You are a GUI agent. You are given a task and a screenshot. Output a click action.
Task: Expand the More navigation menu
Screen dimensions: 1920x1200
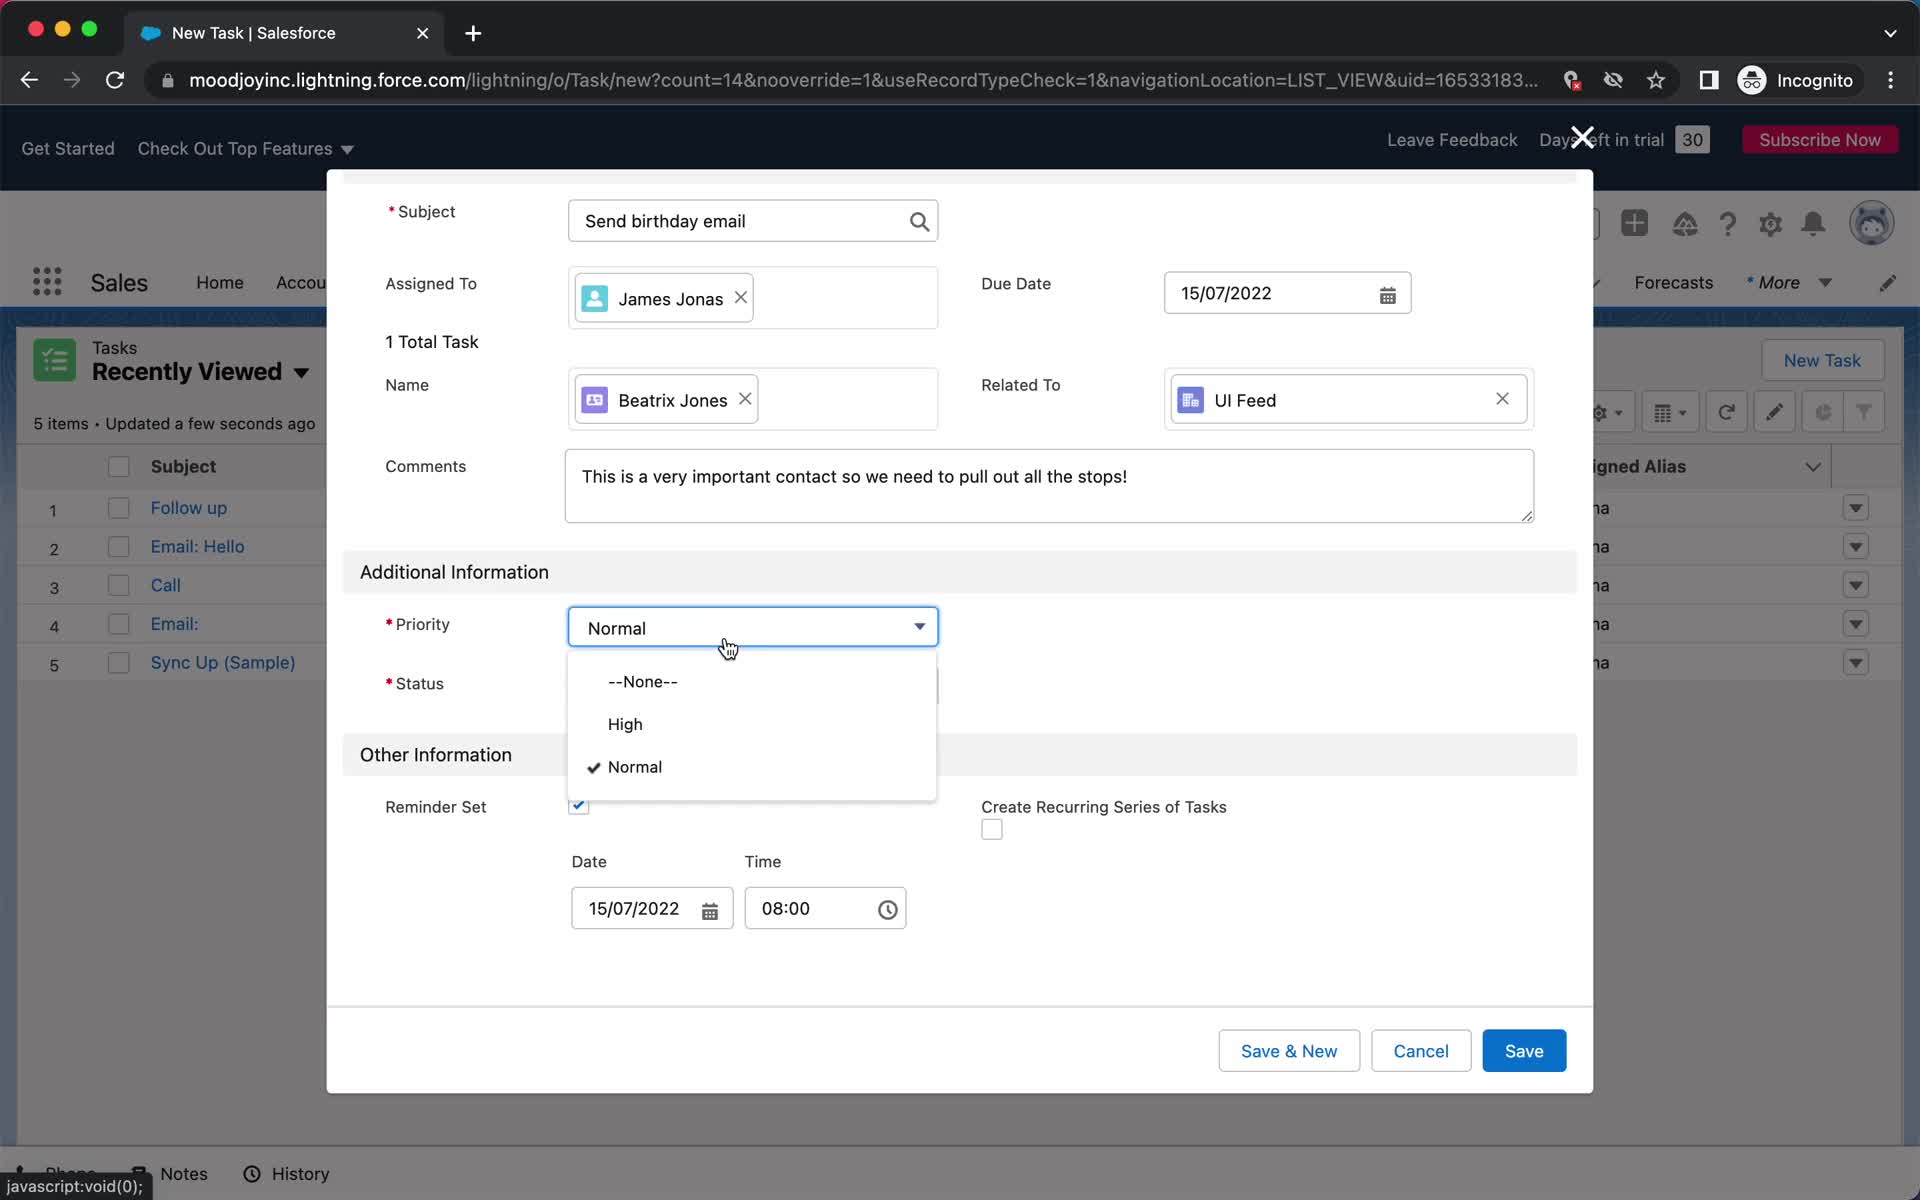(x=1789, y=283)
